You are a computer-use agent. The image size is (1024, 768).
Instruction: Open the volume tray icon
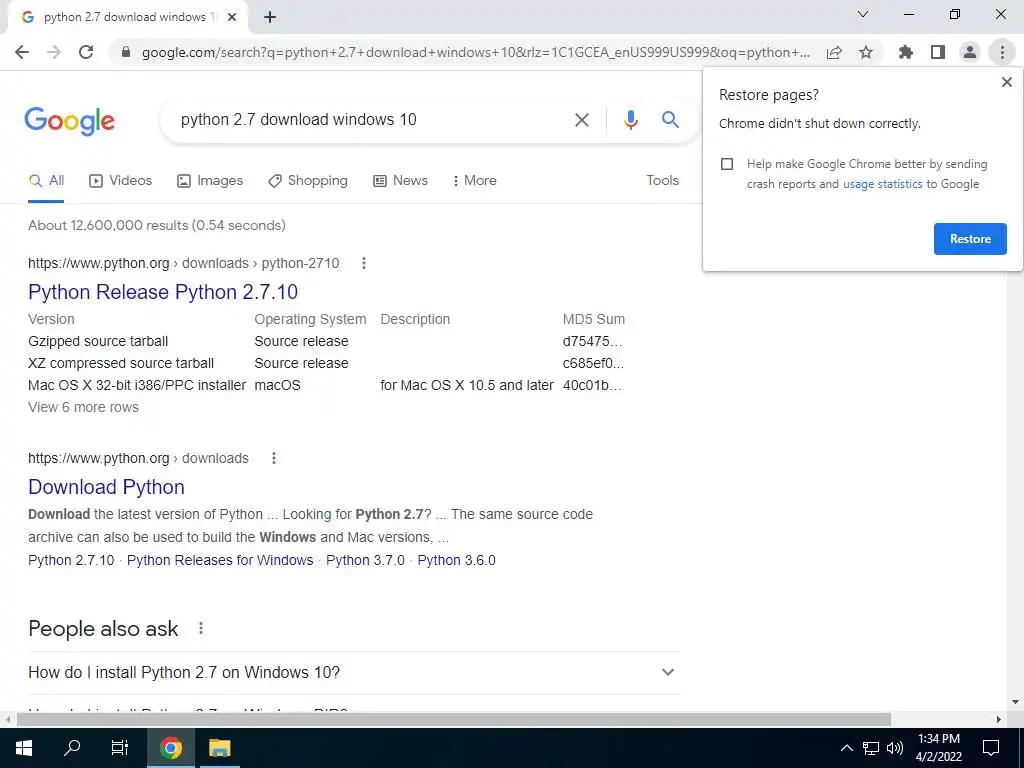click(895, 748)
